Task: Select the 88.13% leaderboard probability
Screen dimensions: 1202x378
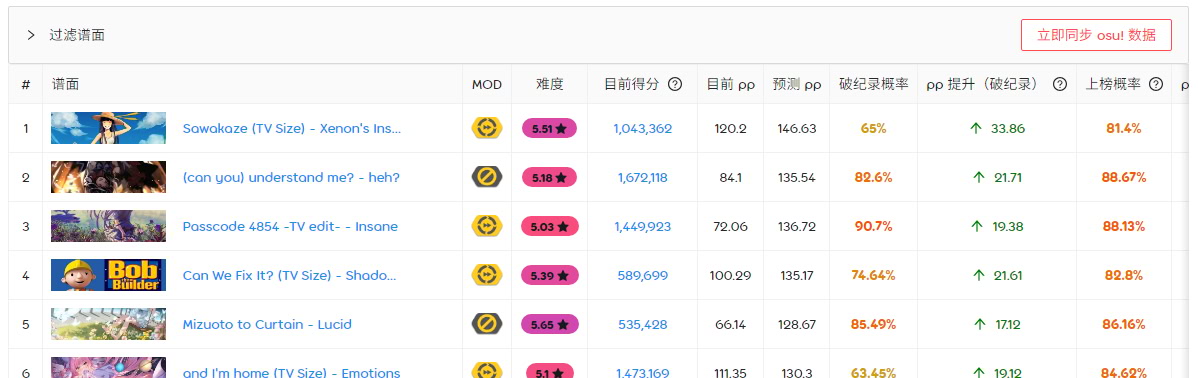Action: coord(1124,226)
